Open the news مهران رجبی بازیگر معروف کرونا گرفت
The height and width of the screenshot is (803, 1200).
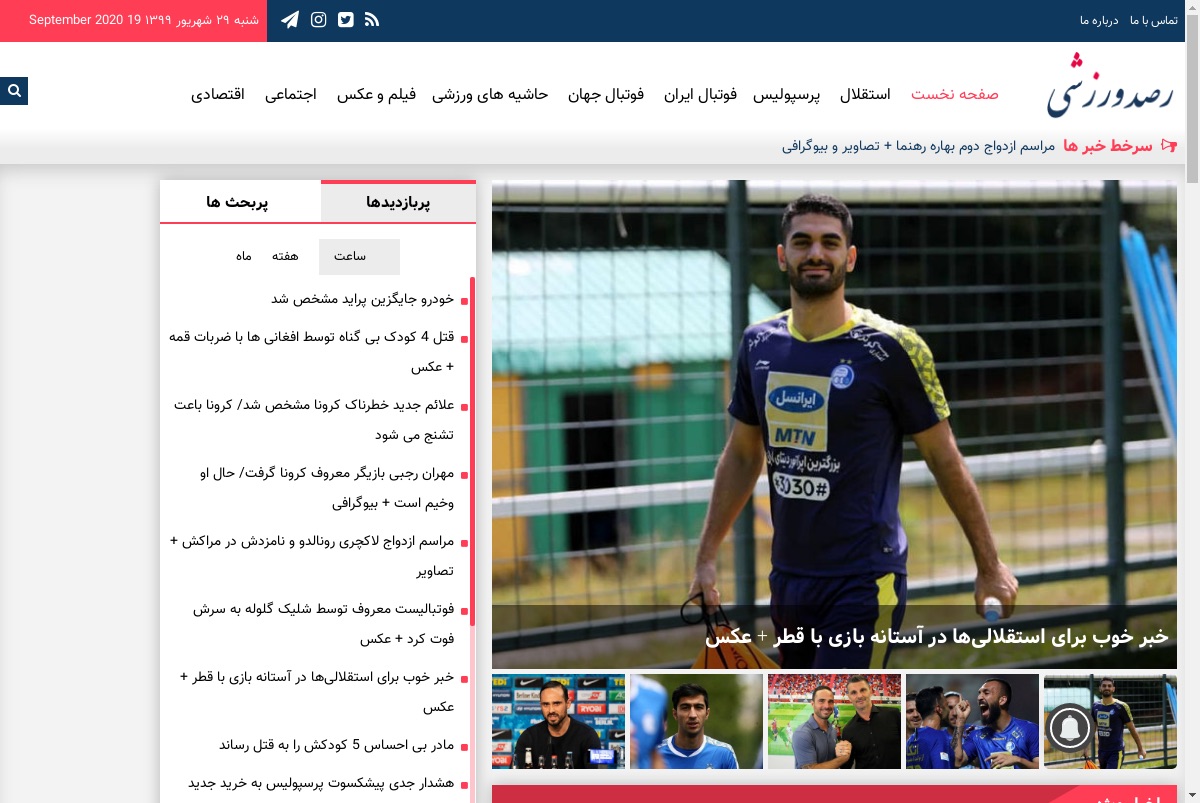pos(326,488)
